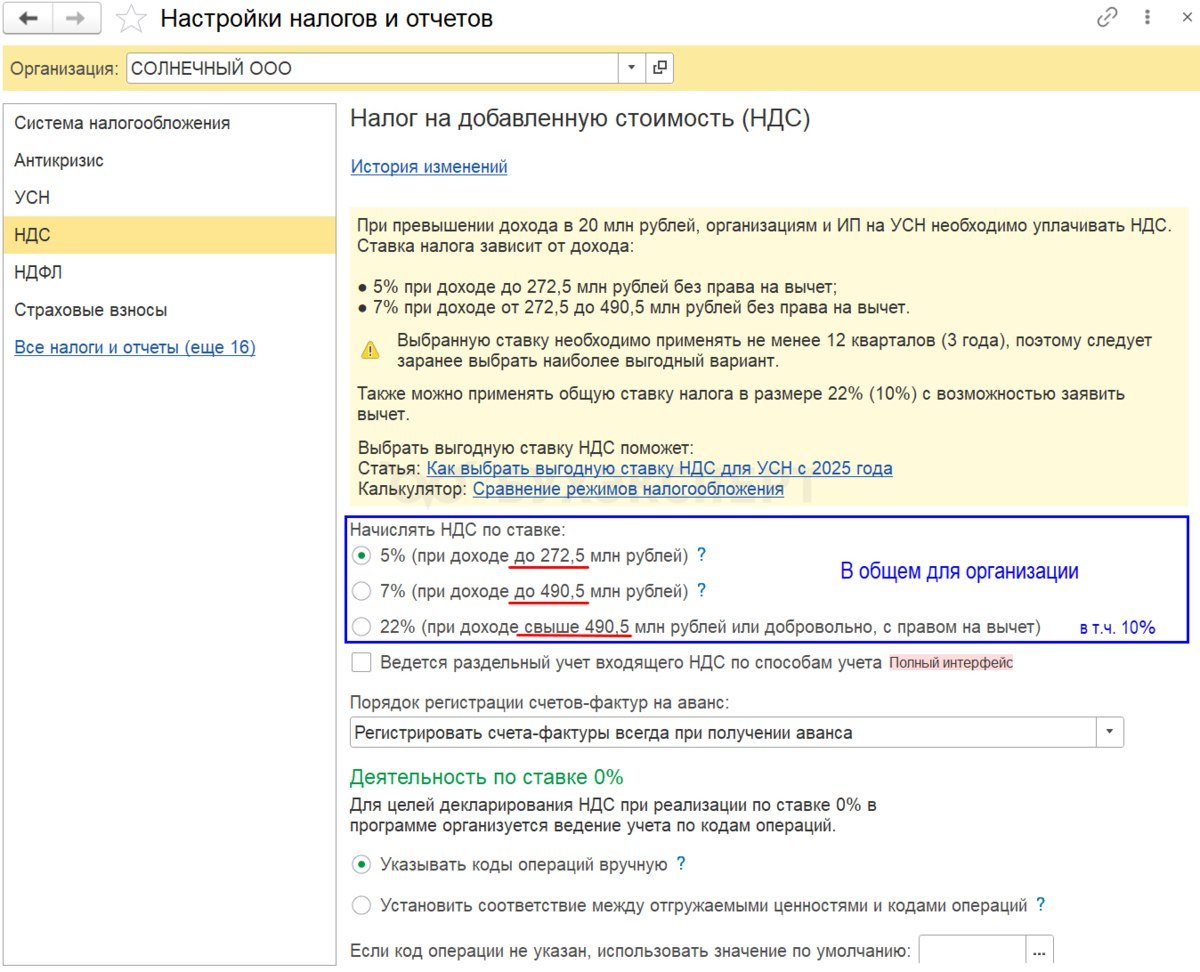Screen dimensions: 1200x972
Task: Select the 5% НДС rate option
Action: (361, 555)
